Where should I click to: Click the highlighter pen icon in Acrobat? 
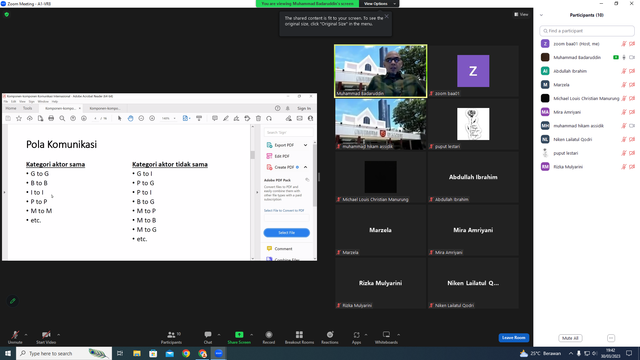(x=226, y=118)
